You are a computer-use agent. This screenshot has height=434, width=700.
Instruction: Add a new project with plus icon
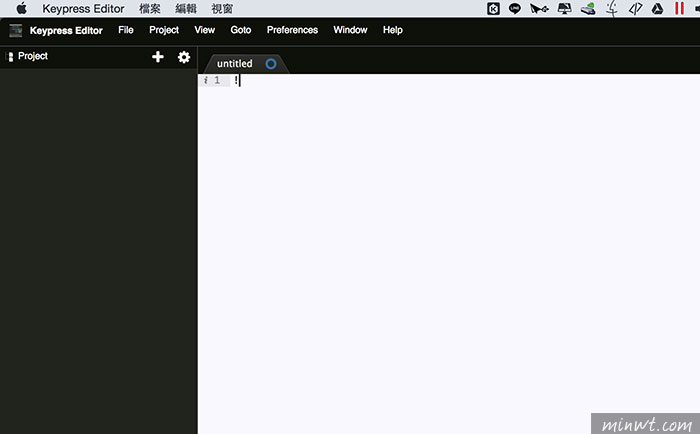[x=158, y=57]
